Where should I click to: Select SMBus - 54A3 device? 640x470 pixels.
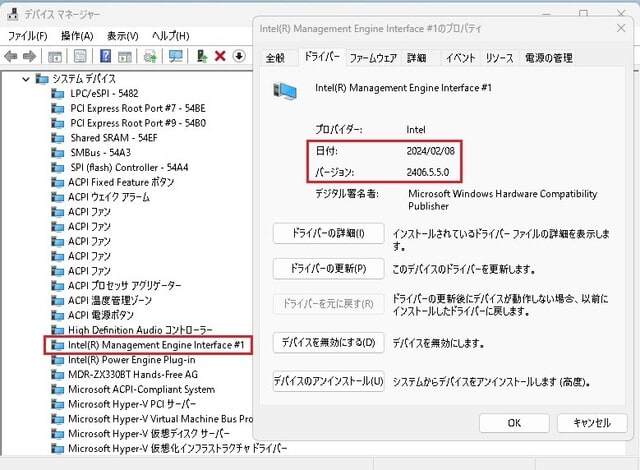click(x=100, y=153)
